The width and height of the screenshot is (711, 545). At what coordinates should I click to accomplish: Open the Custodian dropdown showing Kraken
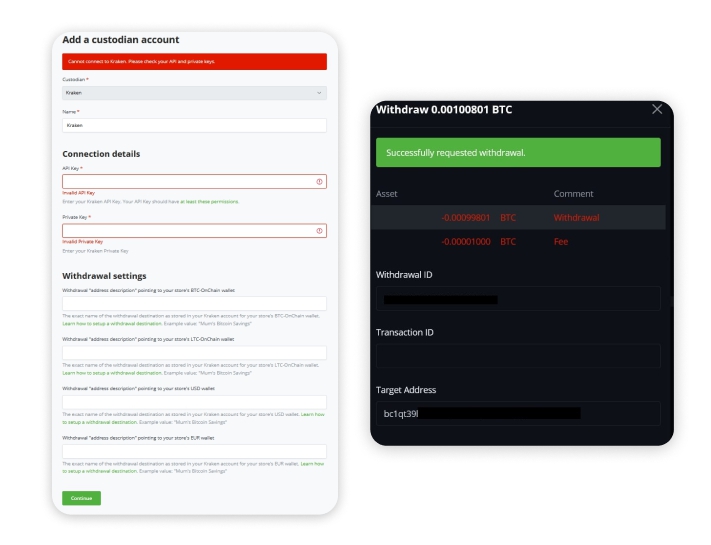pyautogui.click(x=194, y=93)
